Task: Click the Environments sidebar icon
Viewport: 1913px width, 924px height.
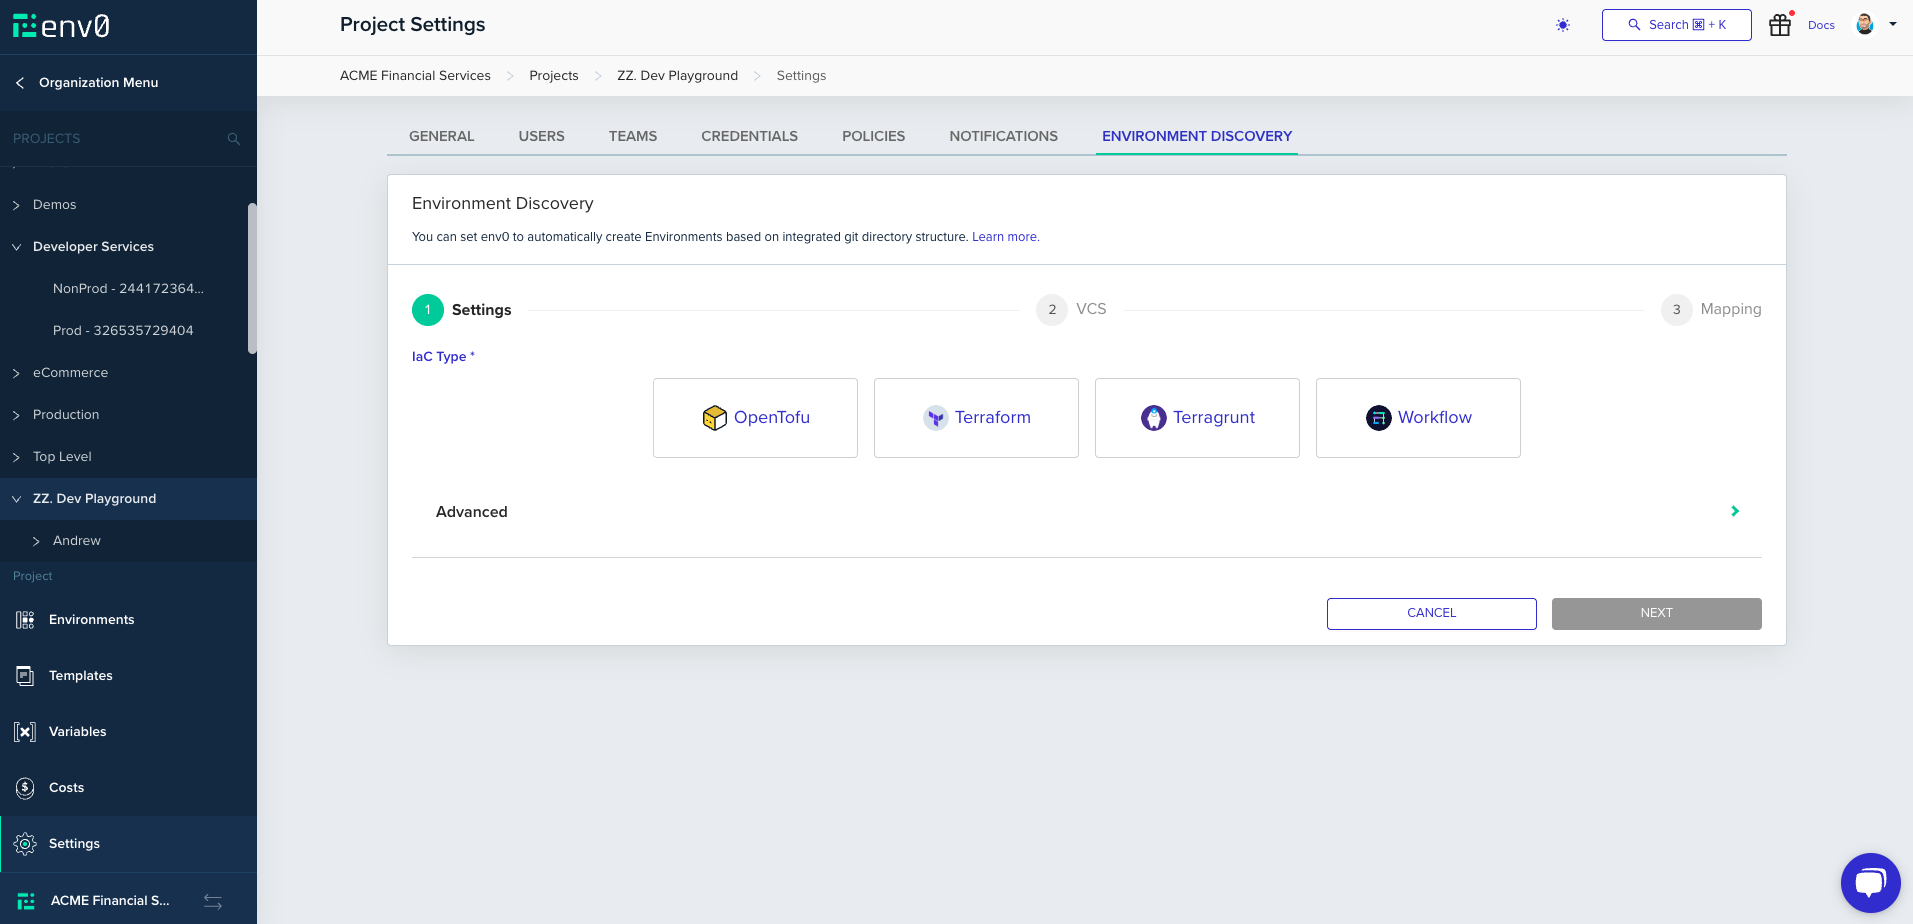Action: coord(25,620)
